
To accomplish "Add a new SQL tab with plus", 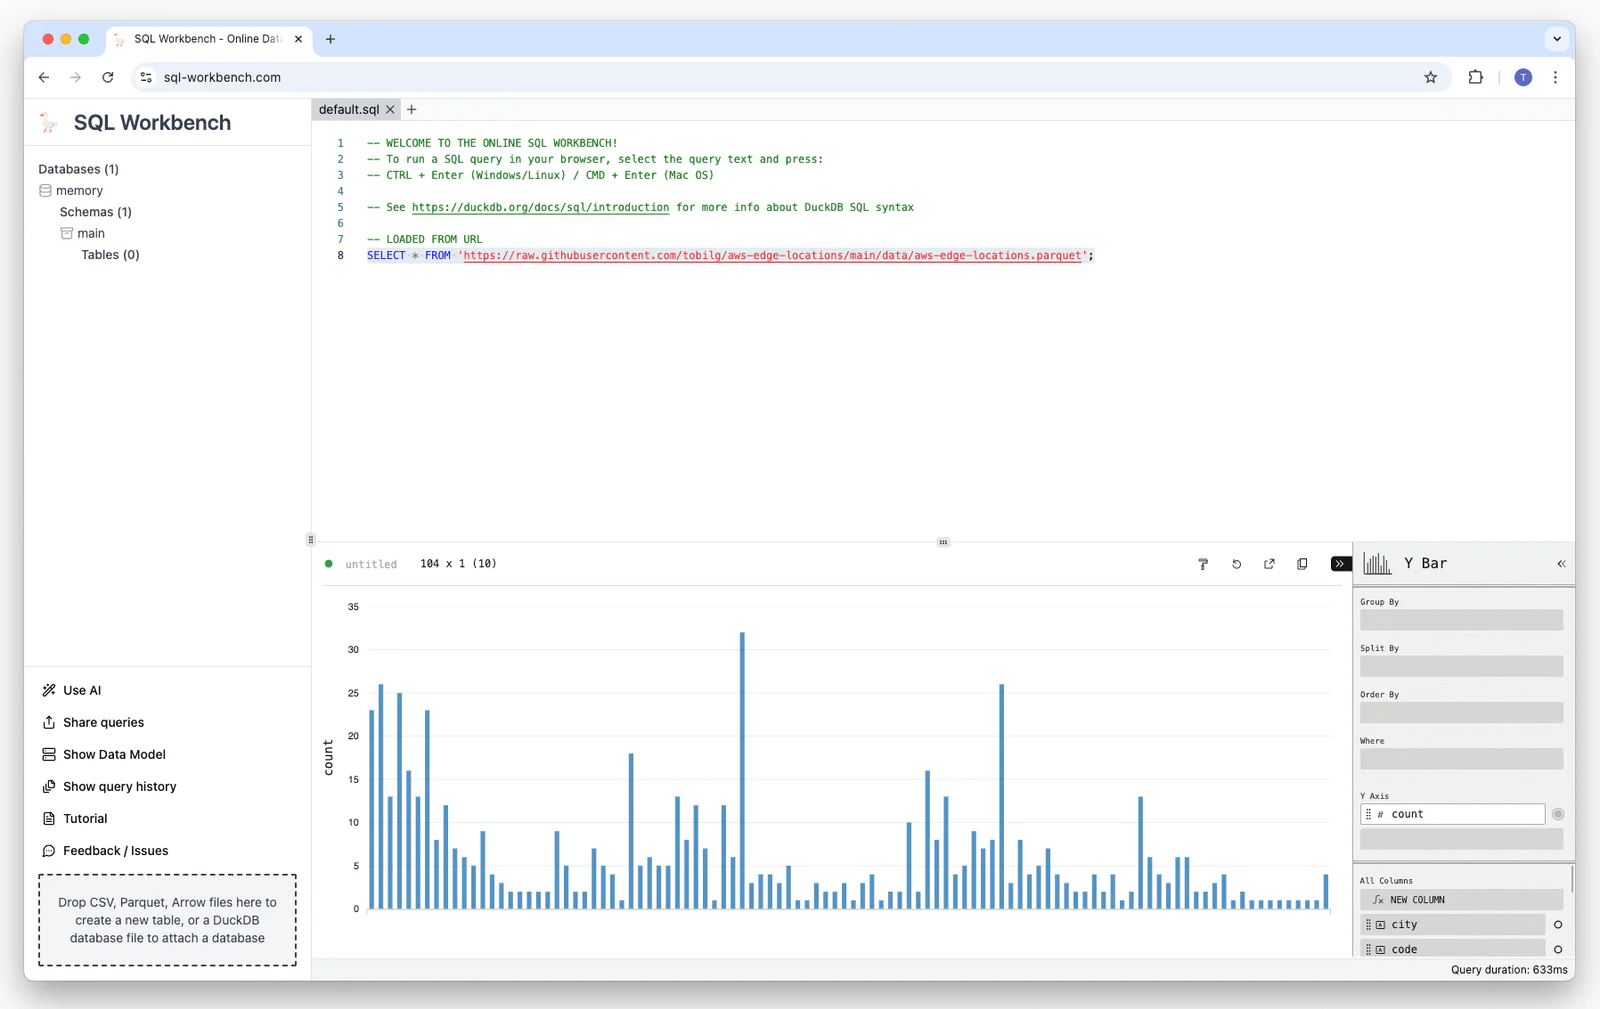I will tap(411, 110).
